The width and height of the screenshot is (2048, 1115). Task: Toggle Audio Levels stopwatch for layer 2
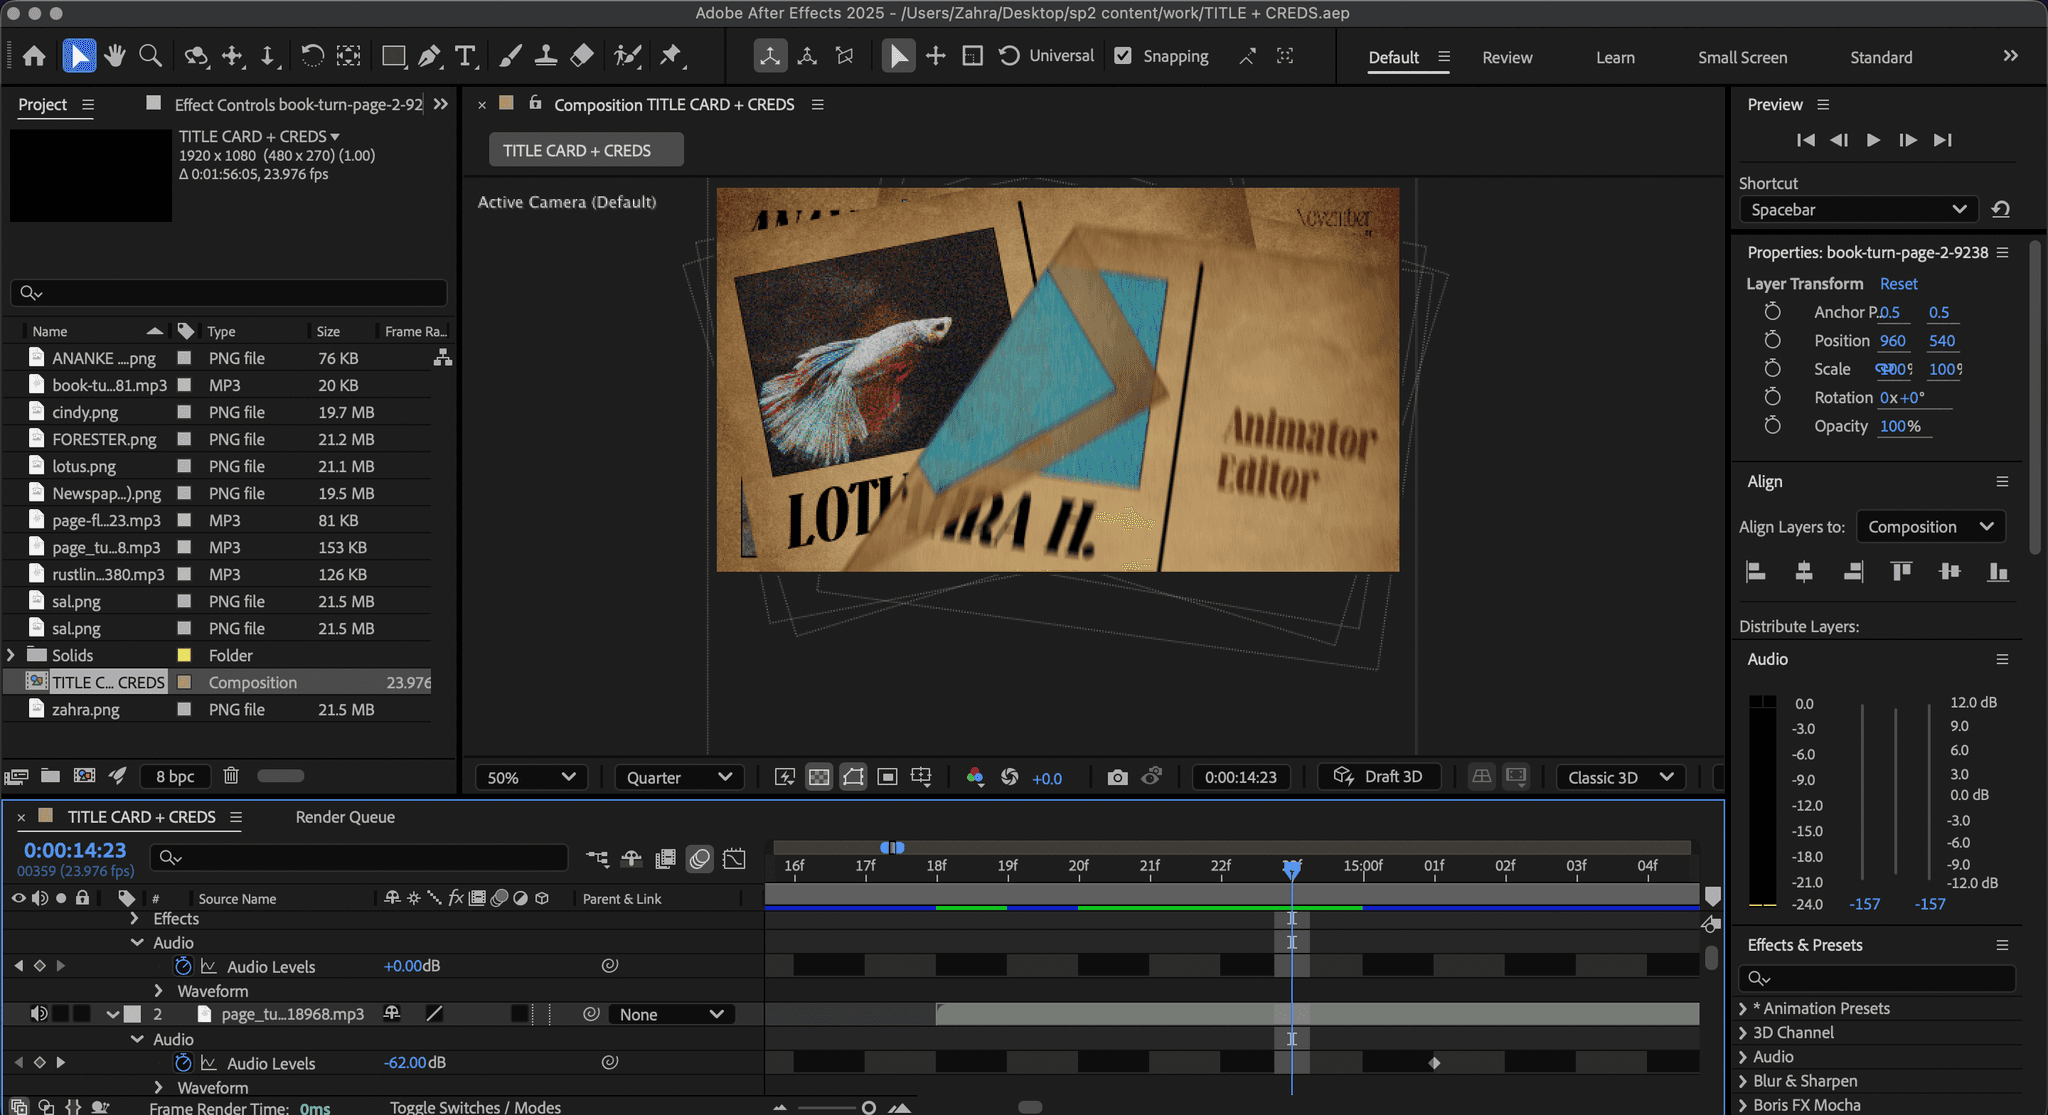(183, 1063)
